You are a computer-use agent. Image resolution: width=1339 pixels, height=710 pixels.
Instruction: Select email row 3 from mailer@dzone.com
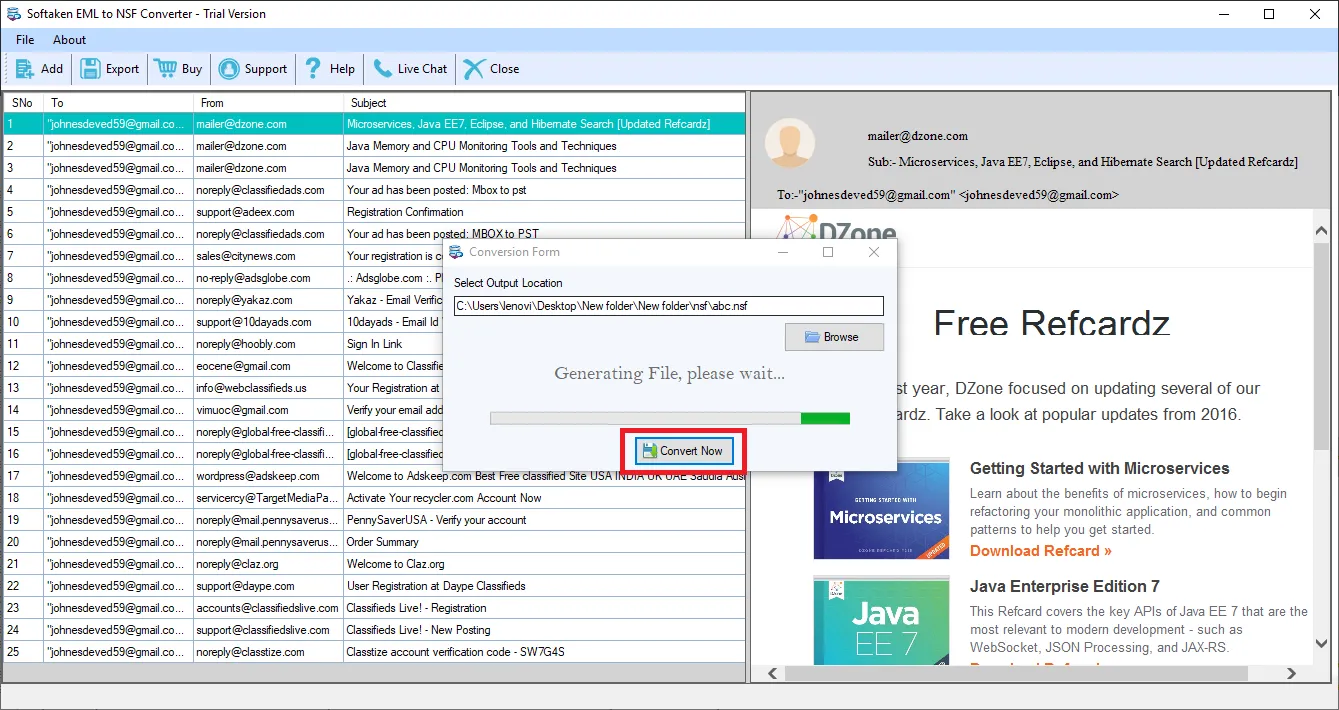(374, 168)
